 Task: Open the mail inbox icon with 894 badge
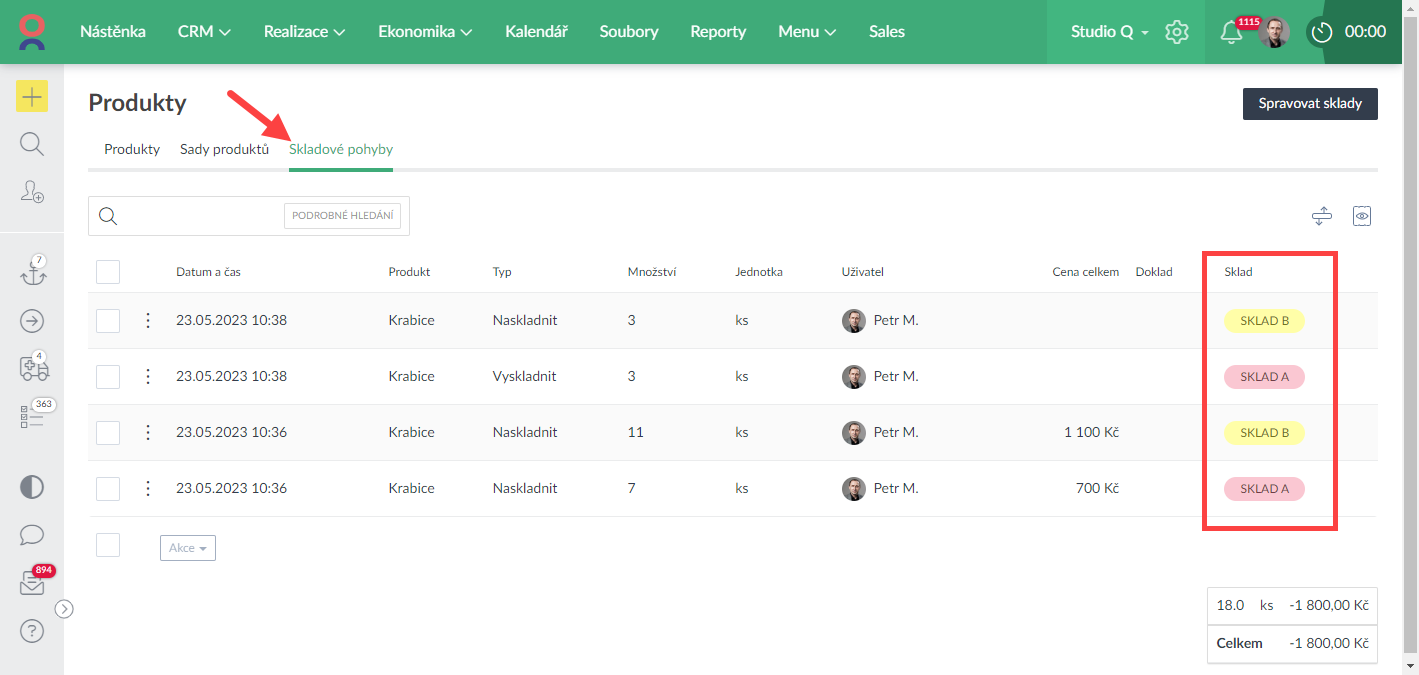[33, 584]
